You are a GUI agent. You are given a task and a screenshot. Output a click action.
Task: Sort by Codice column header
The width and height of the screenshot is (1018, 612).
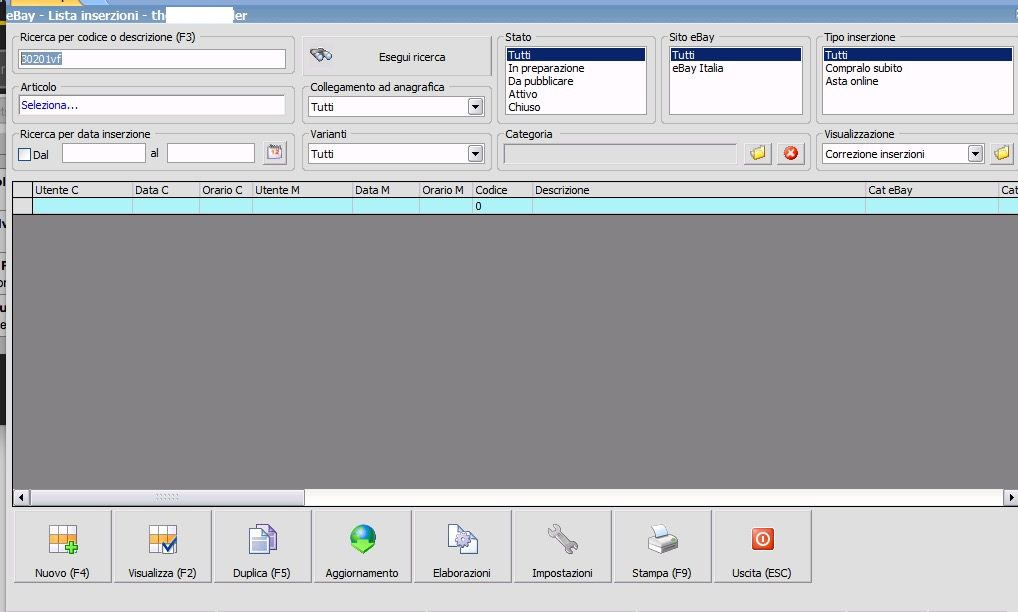pos(503,190)
